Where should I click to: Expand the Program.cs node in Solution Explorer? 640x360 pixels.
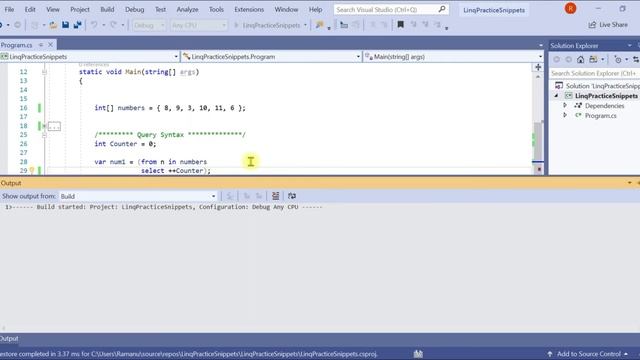pyautogui.click(x=565, y=116)
